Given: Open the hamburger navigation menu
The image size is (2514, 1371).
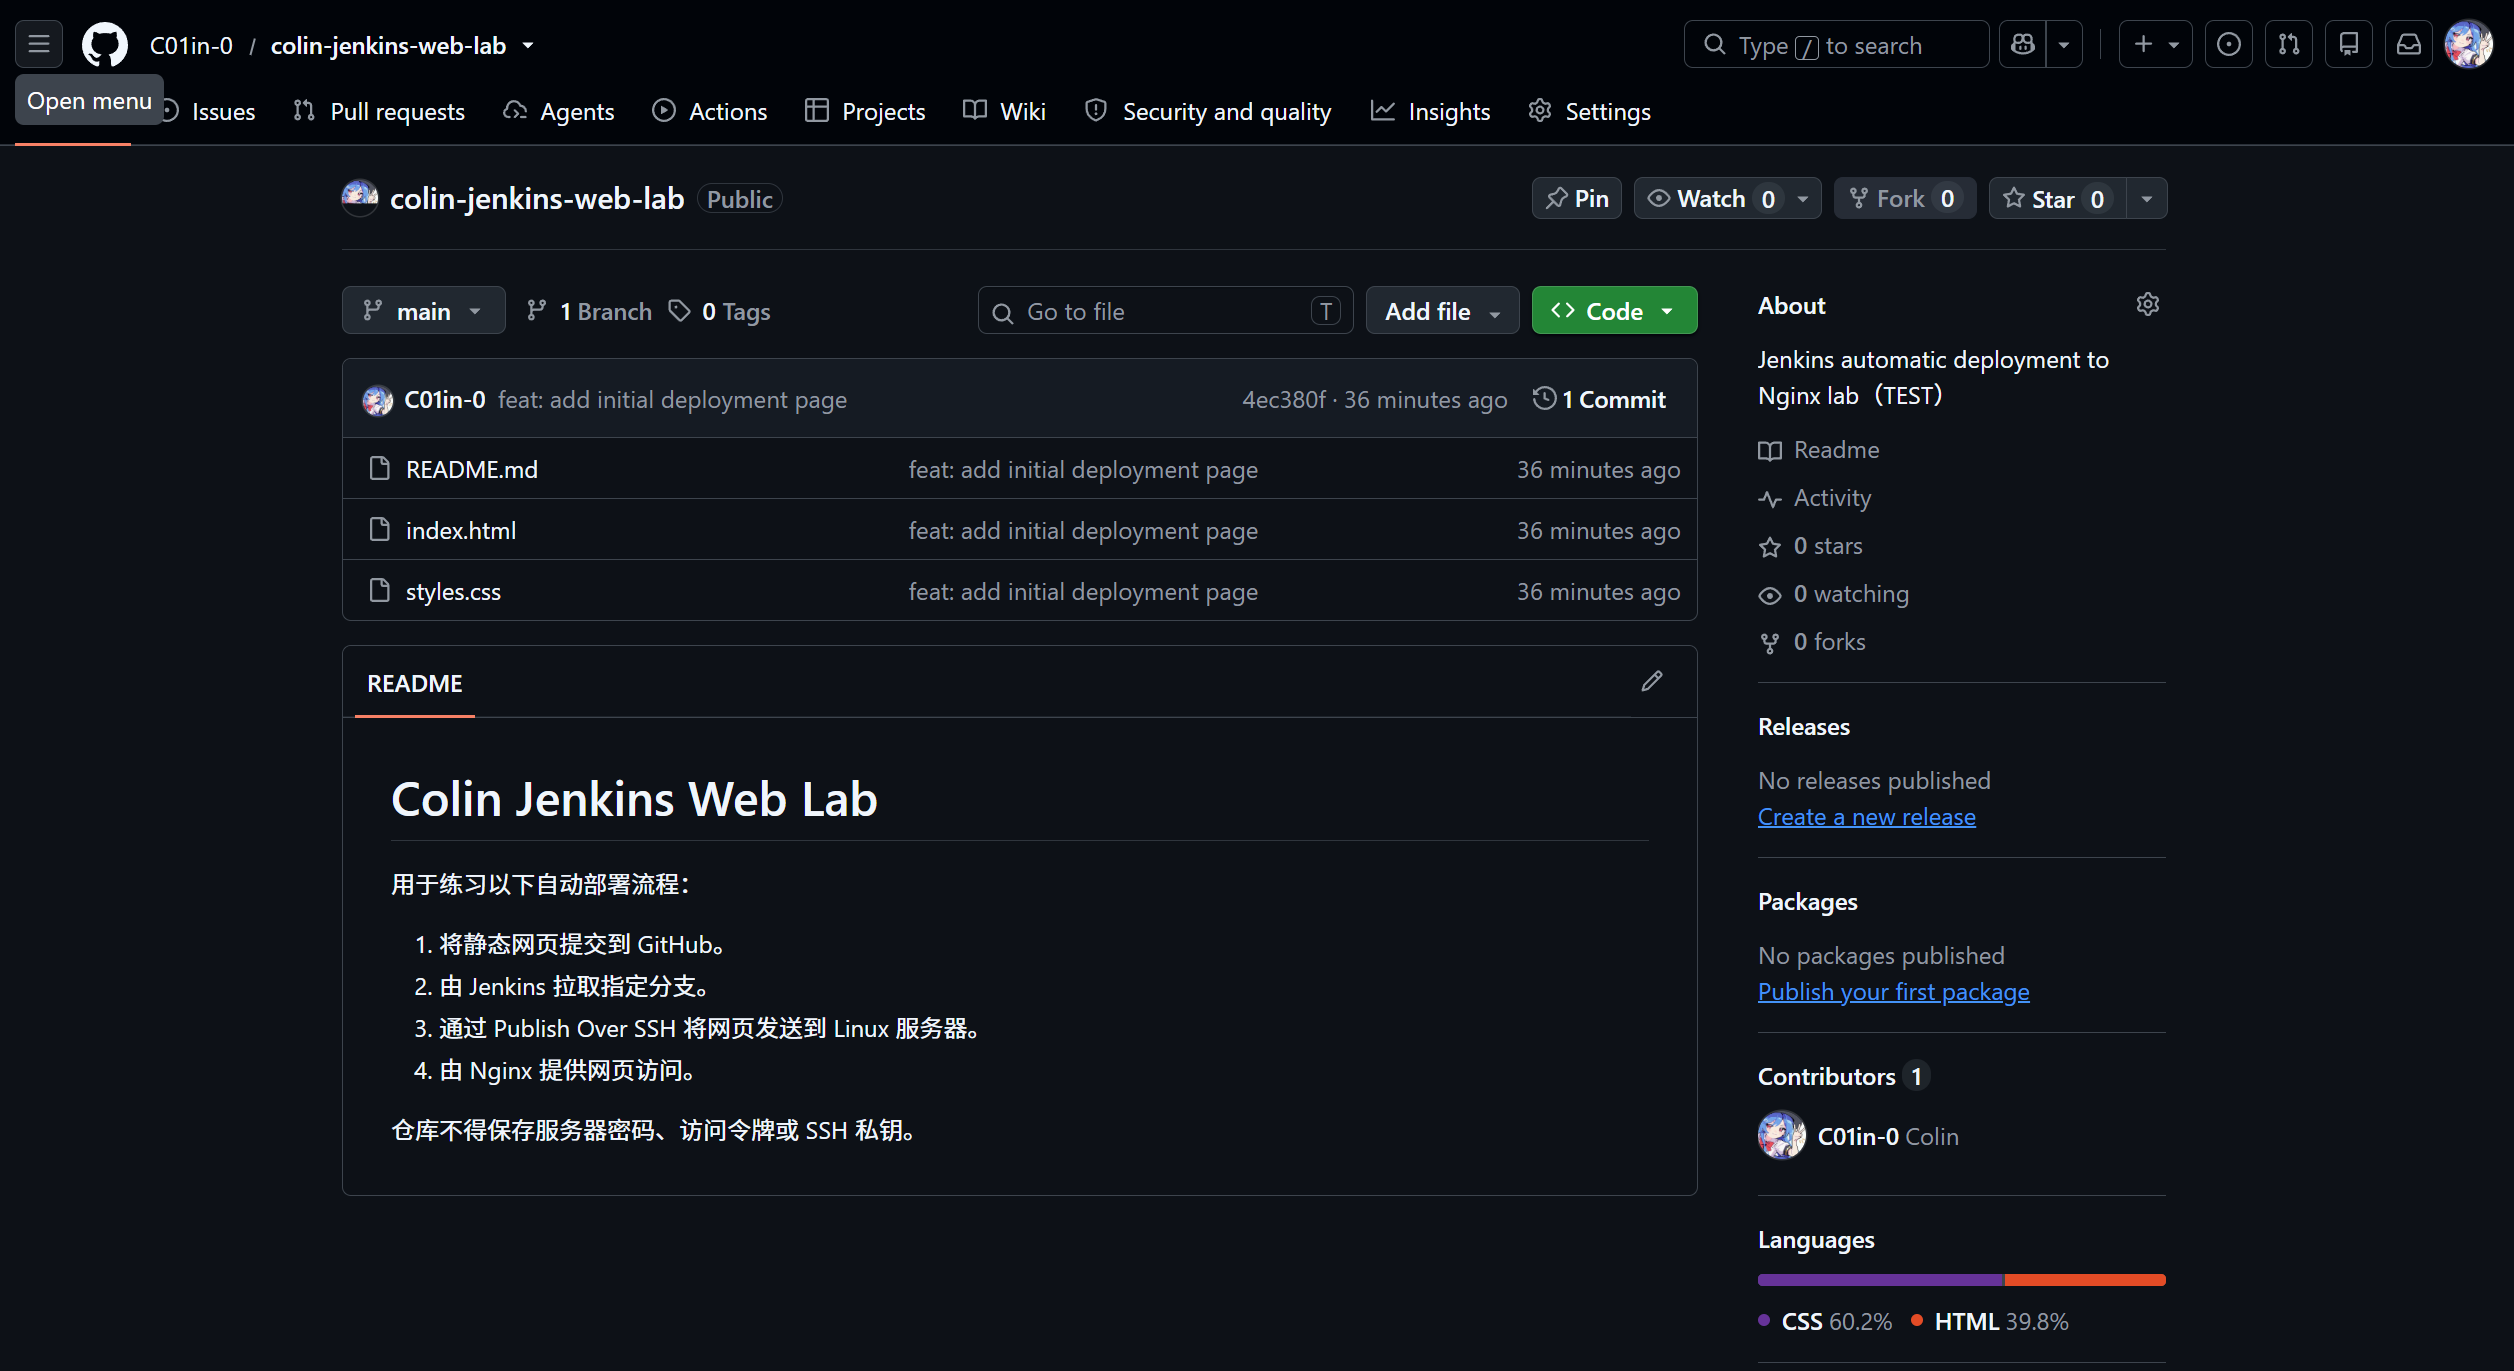Looking at the screenshot, I should 39,45.
